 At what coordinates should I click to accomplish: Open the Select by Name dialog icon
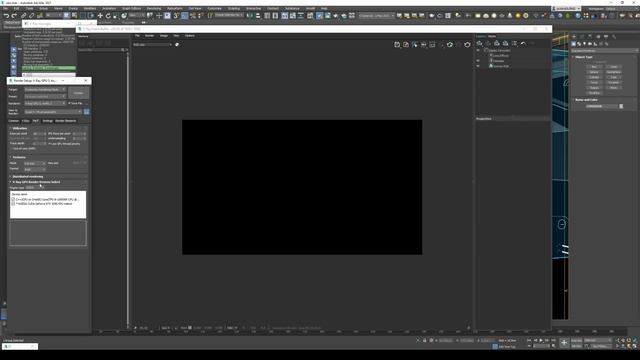pos(74,16)
